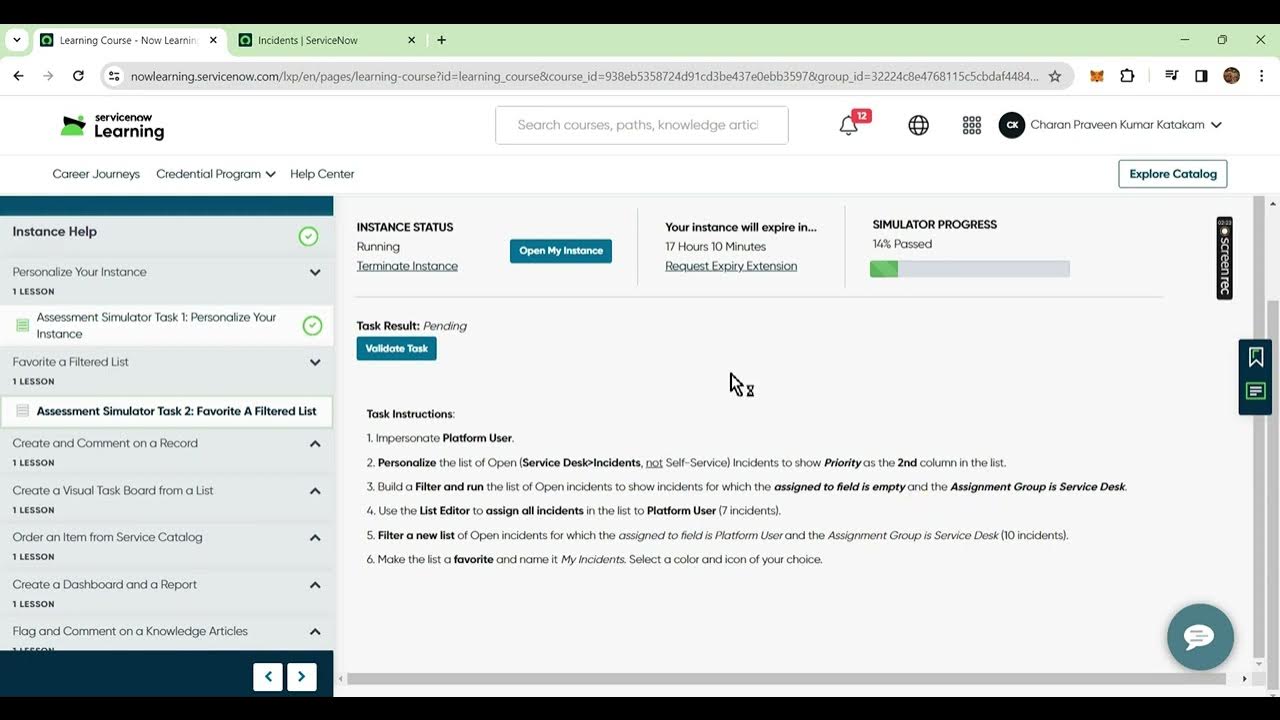
Task: Expand Create a Visual Task Board section
Action: coord(315,491)
